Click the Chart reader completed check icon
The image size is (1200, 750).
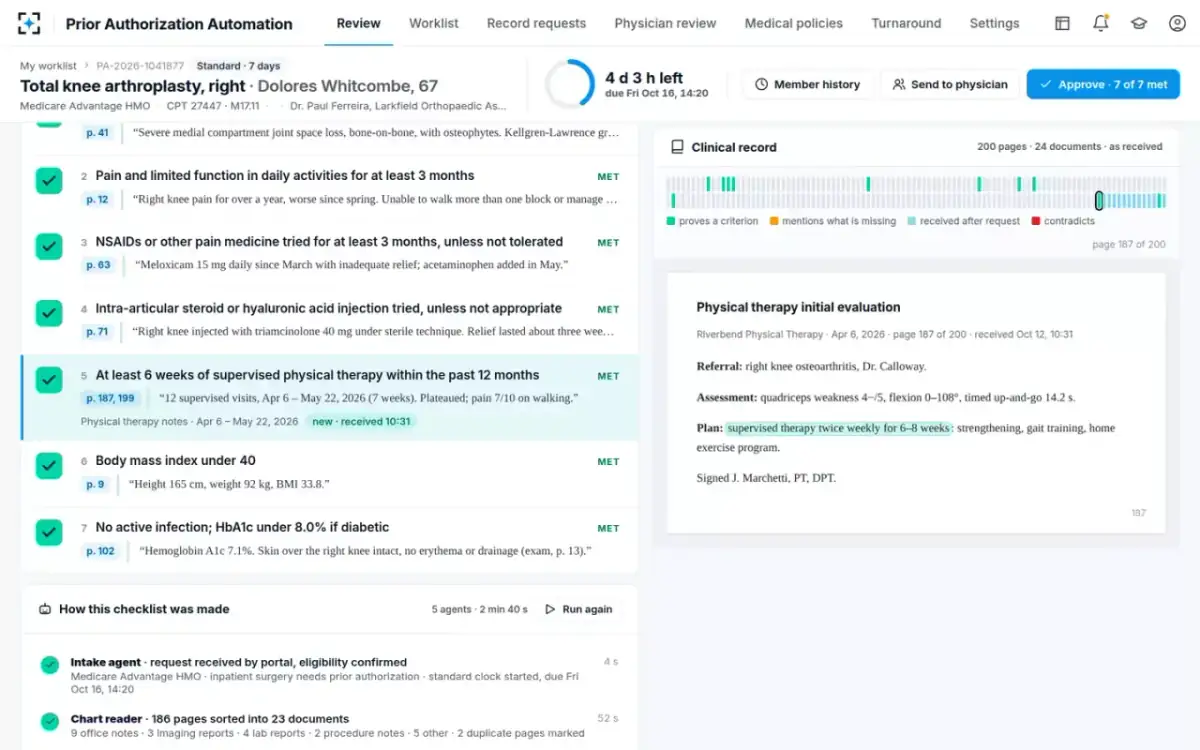49,722
